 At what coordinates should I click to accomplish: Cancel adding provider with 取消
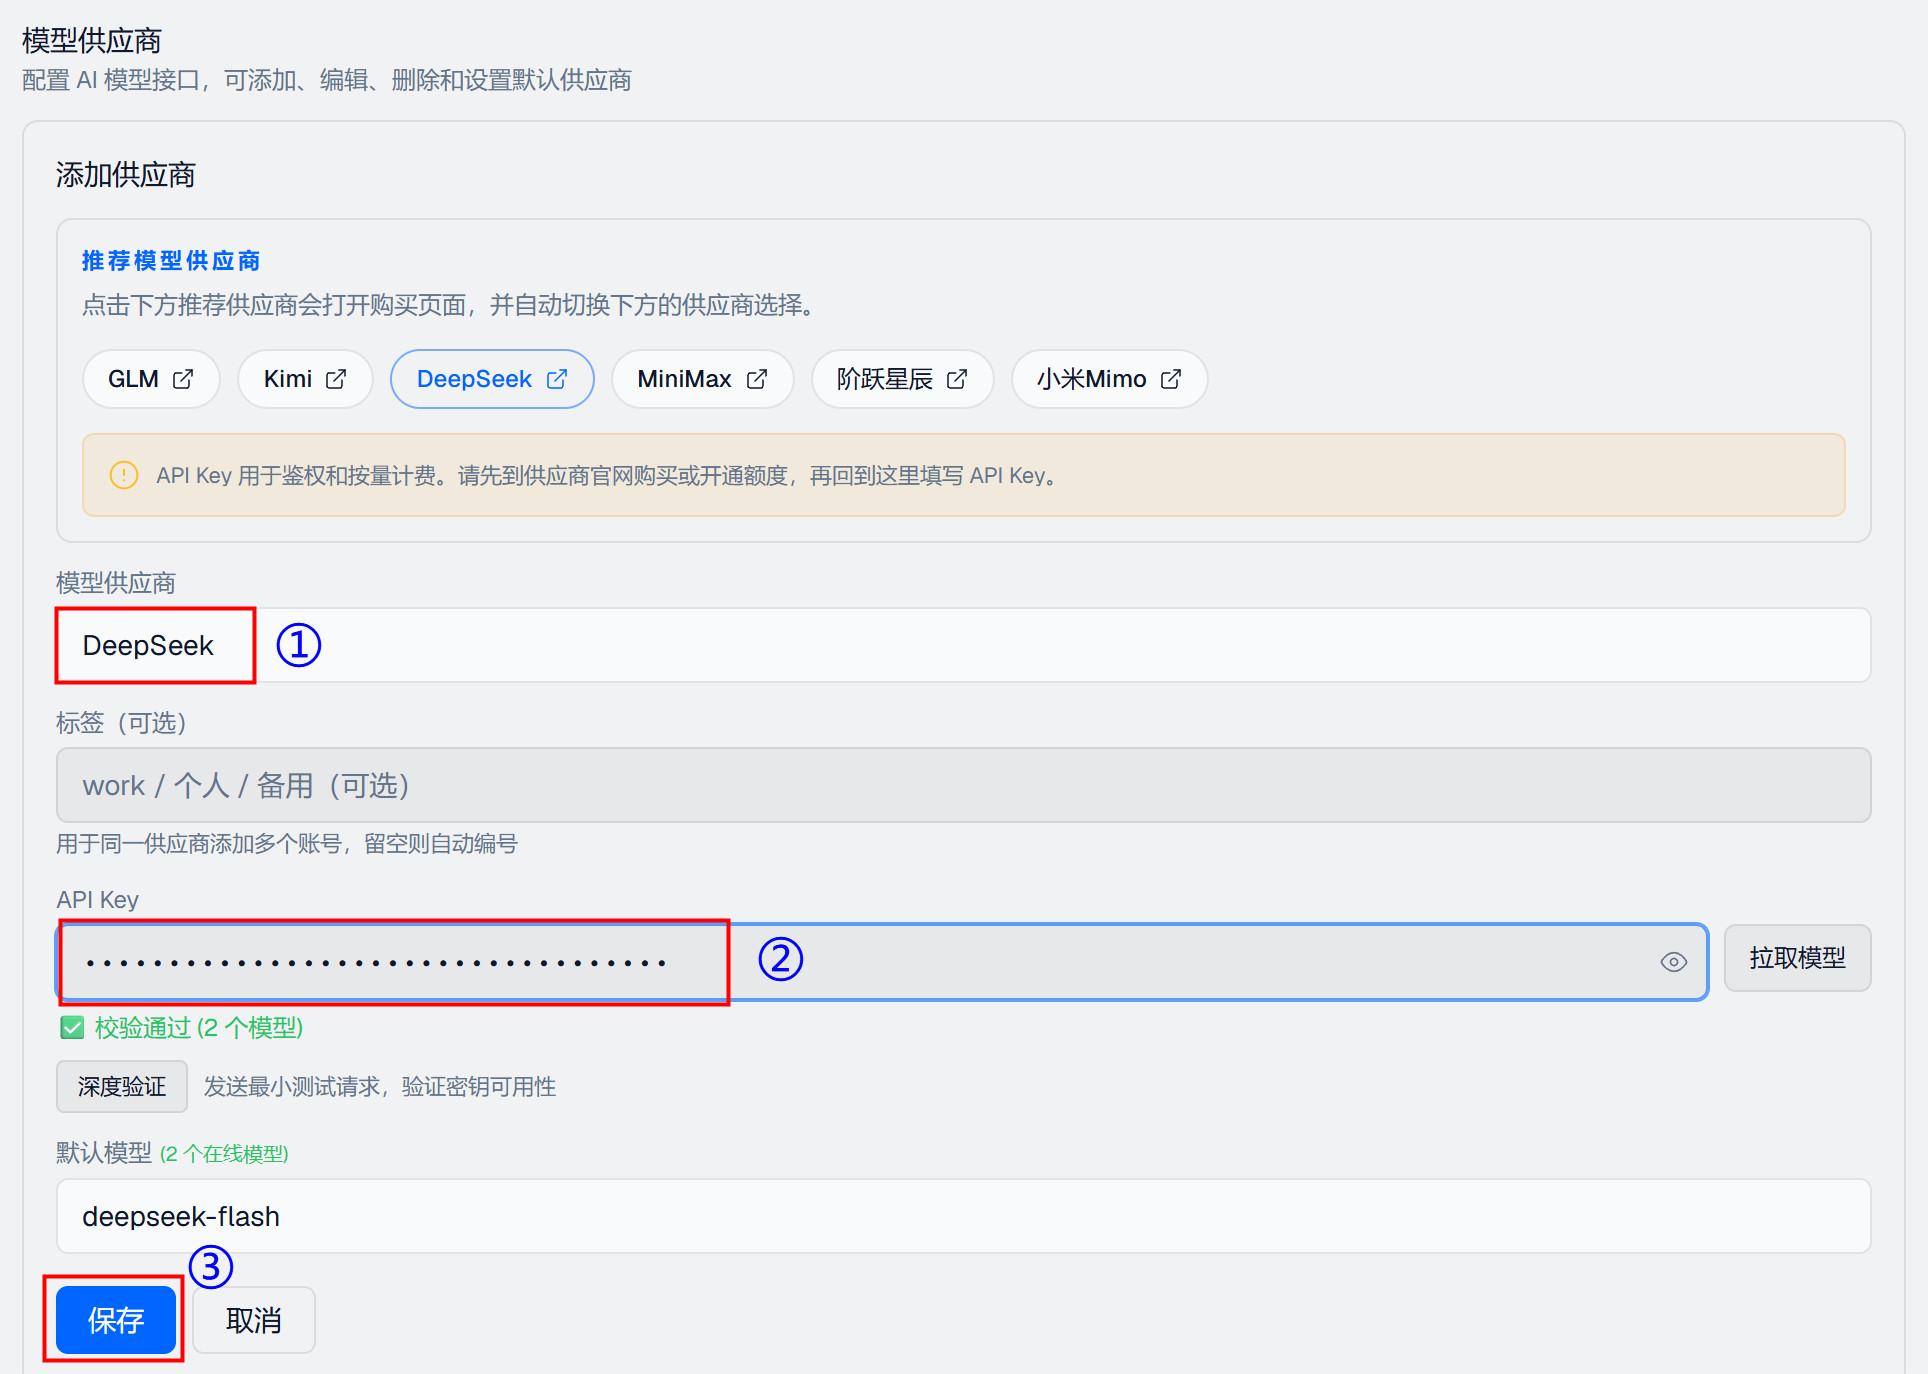click(x=254, y=1320)
